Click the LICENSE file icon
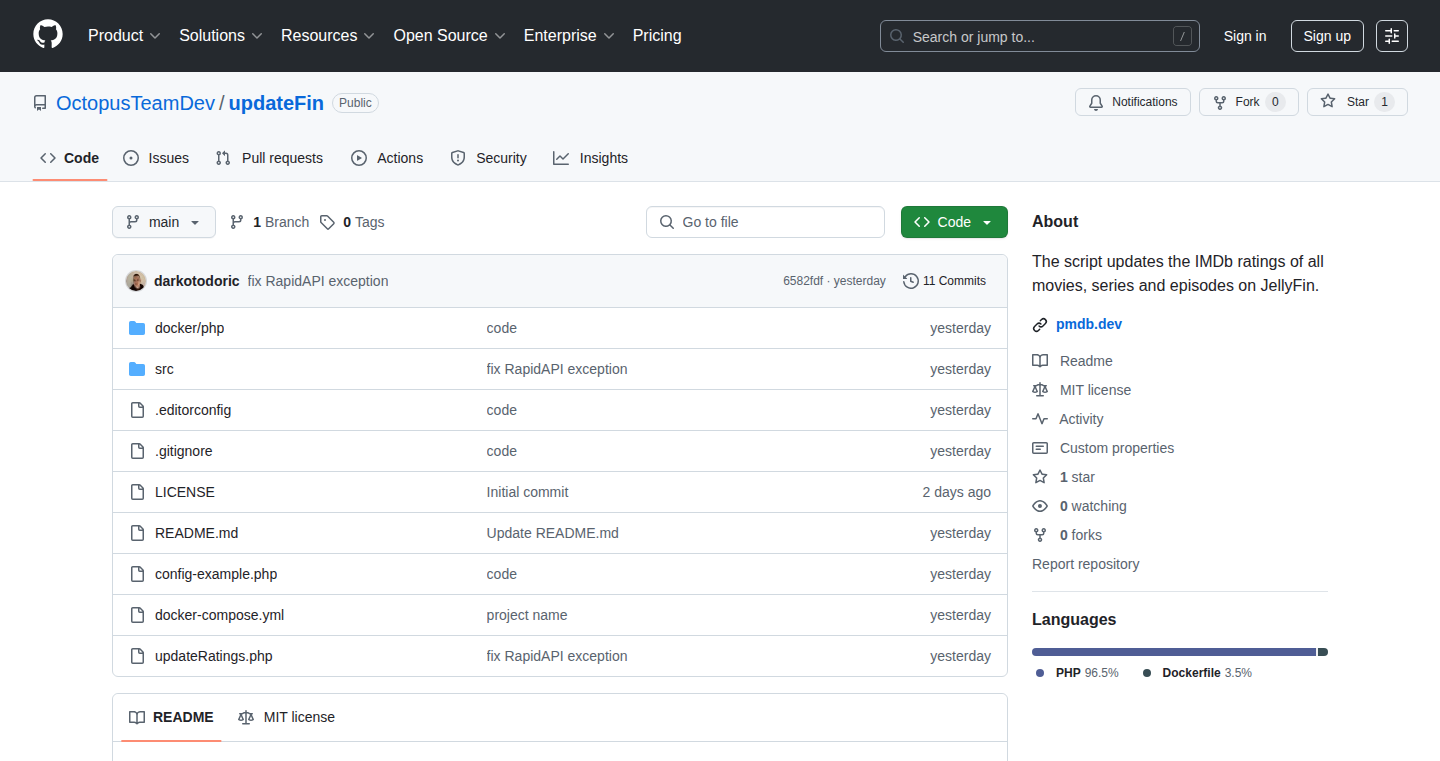 [x=137, y=492]
